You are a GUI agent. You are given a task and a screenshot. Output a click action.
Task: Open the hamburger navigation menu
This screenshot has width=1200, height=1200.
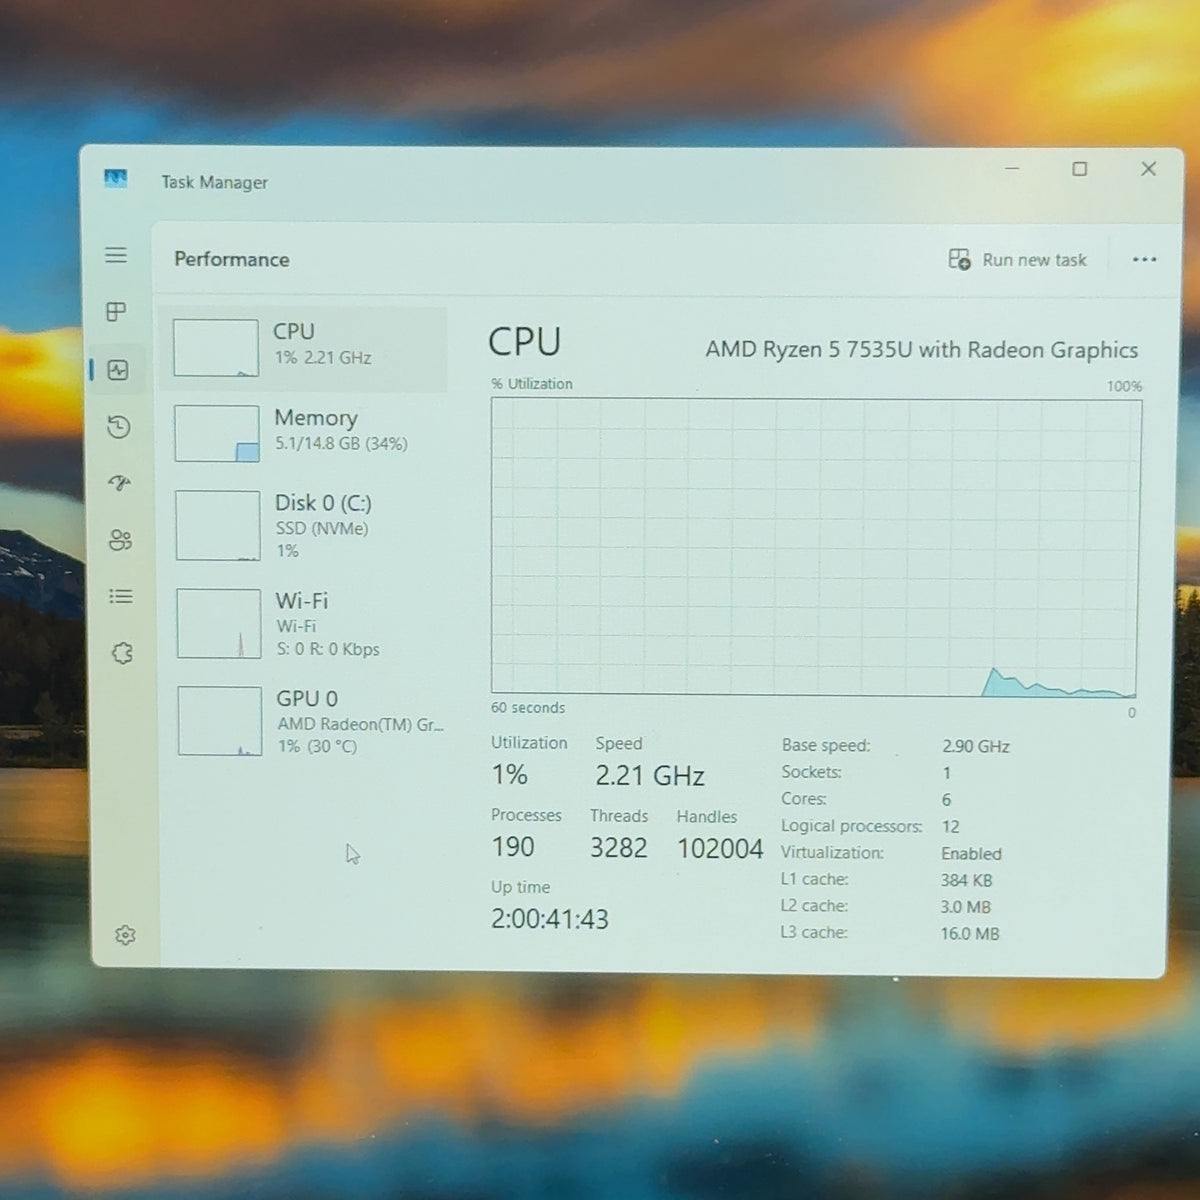click(116, 255)
